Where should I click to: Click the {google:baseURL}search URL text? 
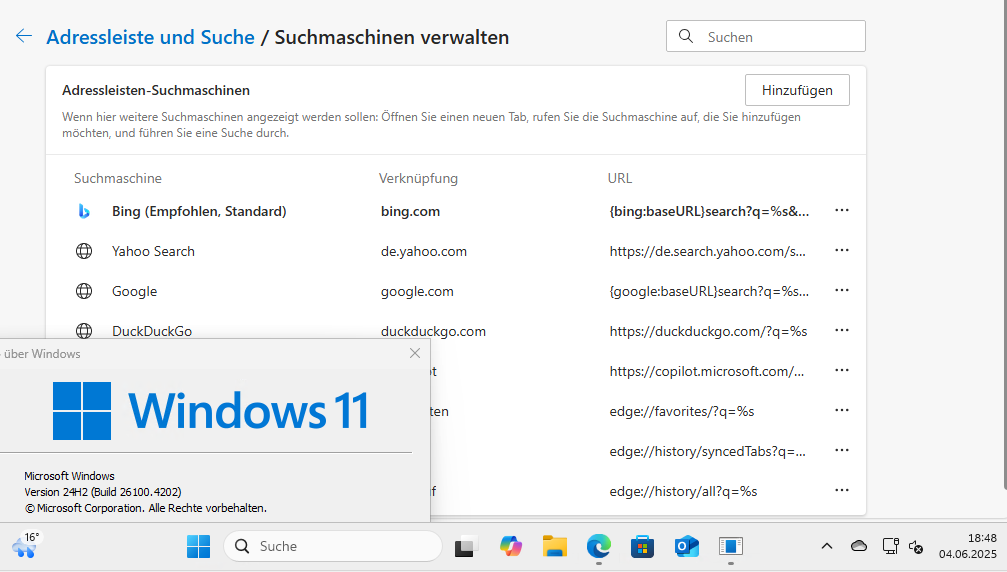tap(709, 291)
